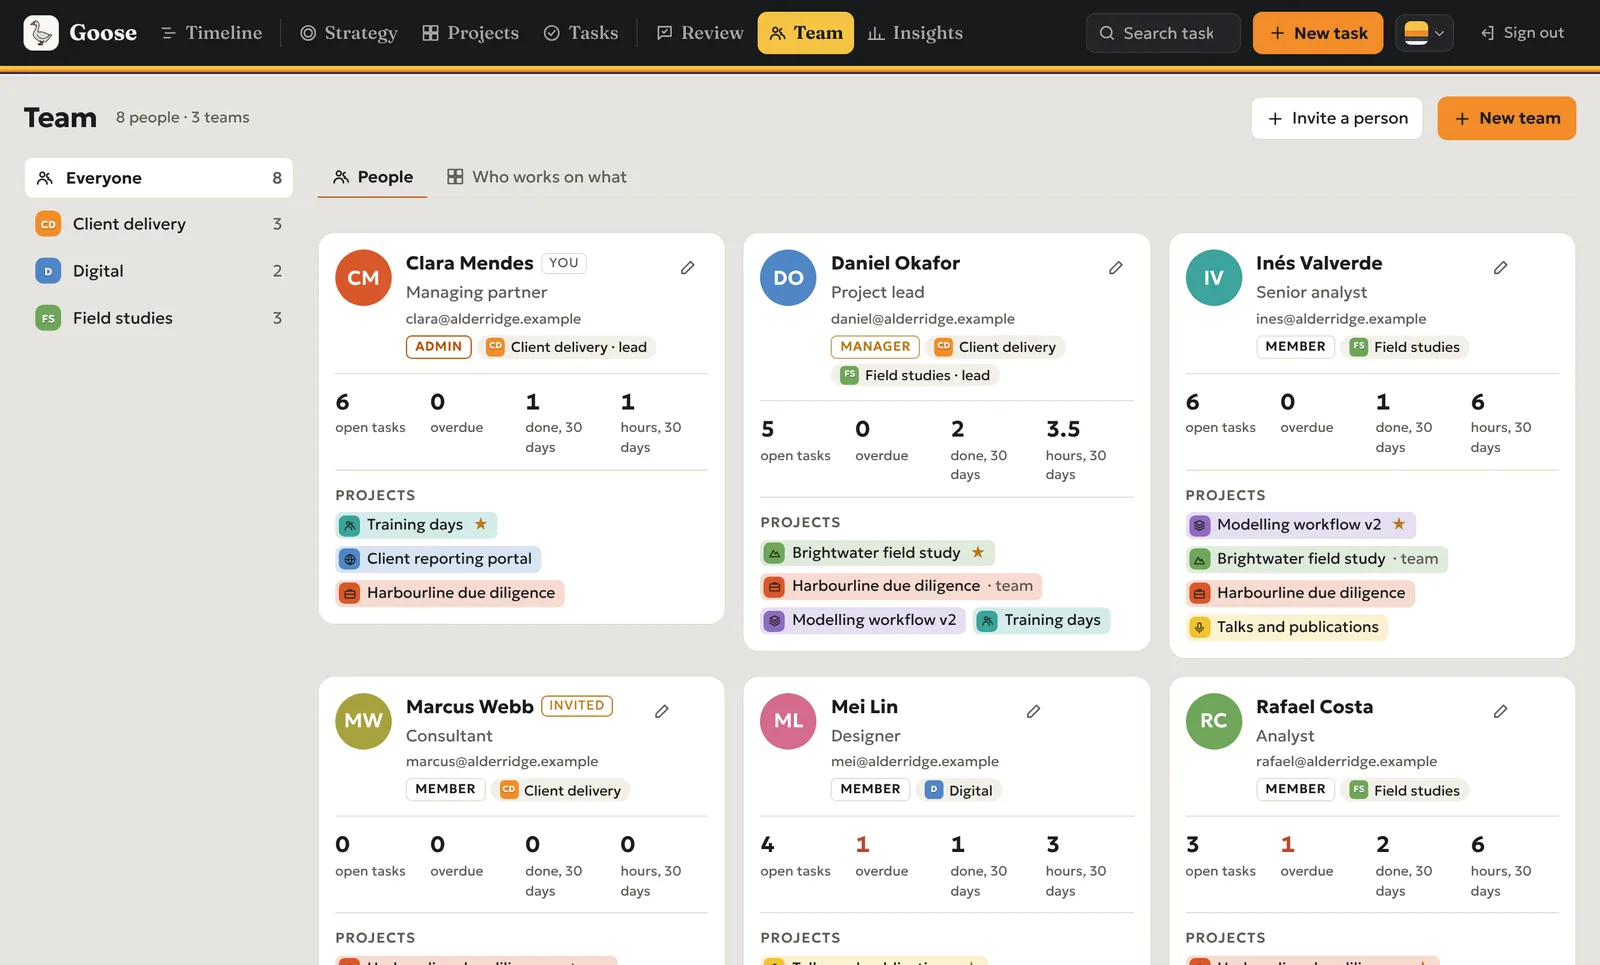Screen dimensions: 1600x965
Task: Click the Goose logo icon
Action: 41,33
